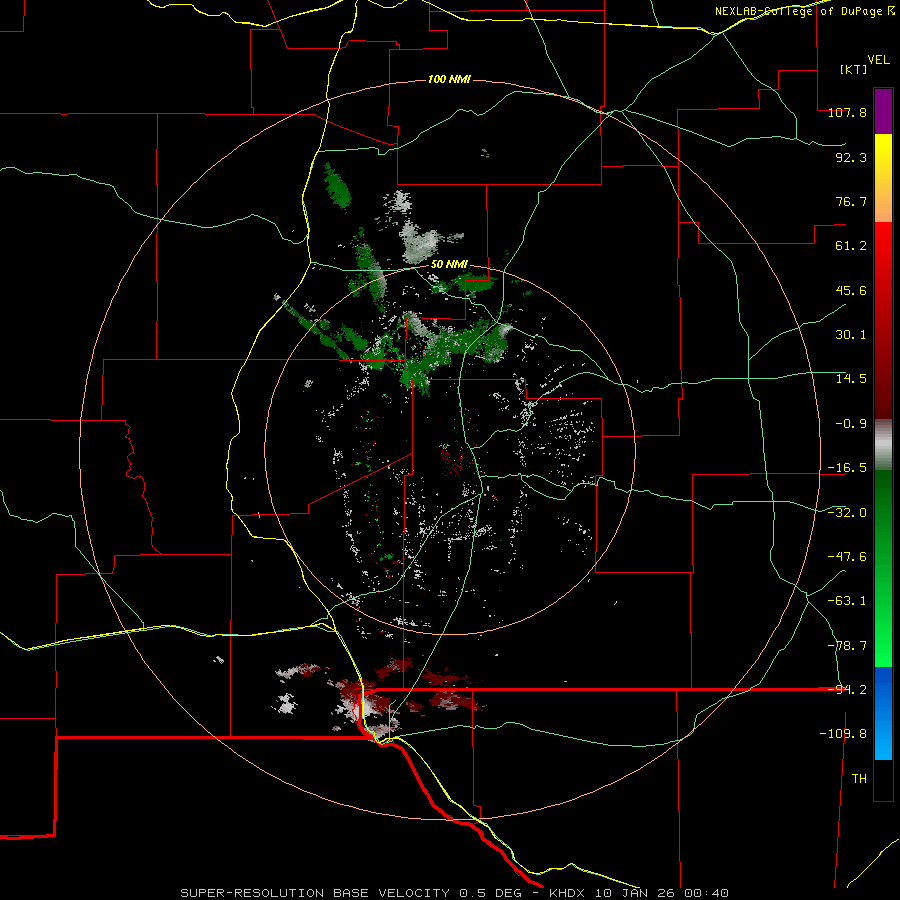This screenshot has width=900, height=900.
Task: Click the 50 NMI range ring label
Action: (449, 264)
